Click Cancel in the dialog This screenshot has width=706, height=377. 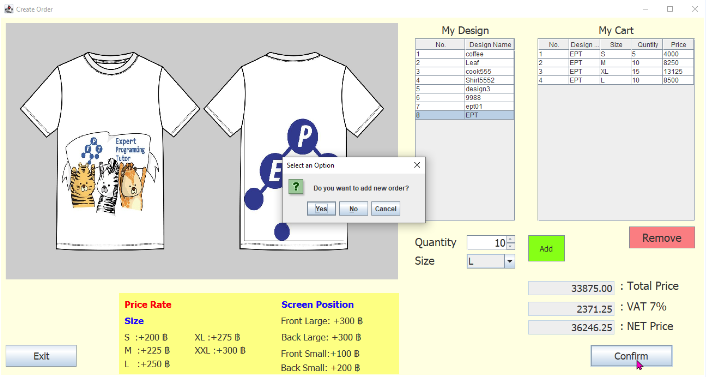pyautogui.click(x=385, y=209)
